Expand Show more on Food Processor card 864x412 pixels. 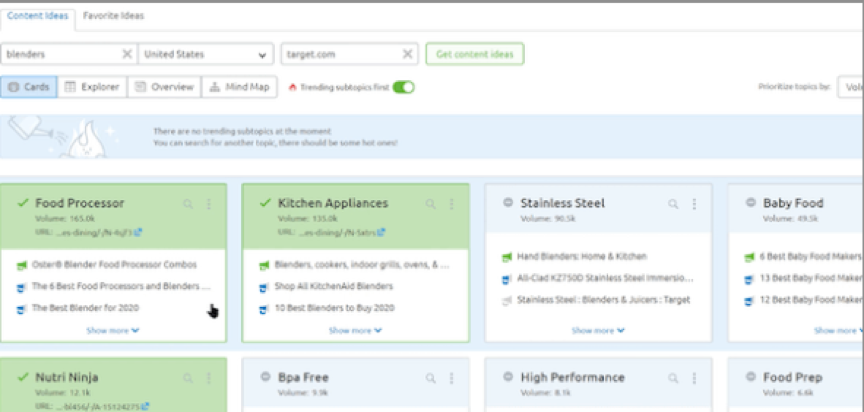point(113,330)
